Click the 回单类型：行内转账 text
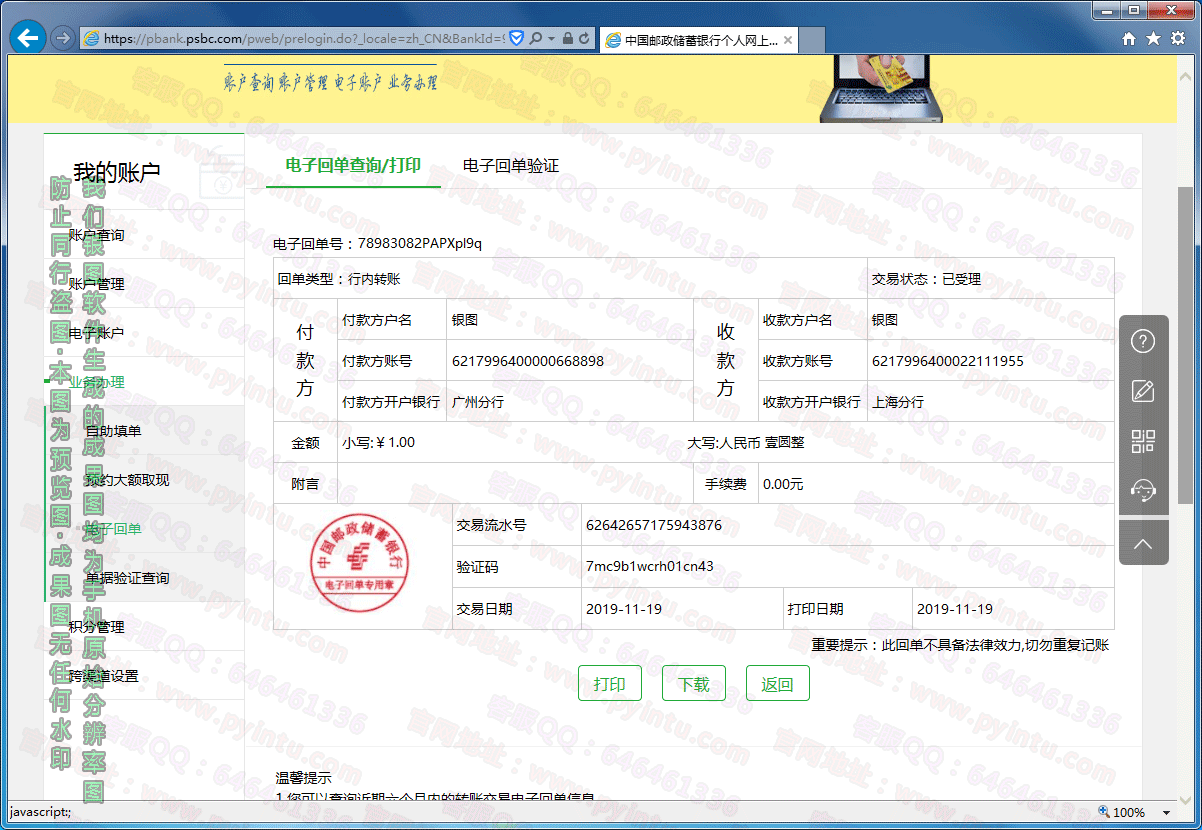The image size is (1202, 830). tap(339, 279)
